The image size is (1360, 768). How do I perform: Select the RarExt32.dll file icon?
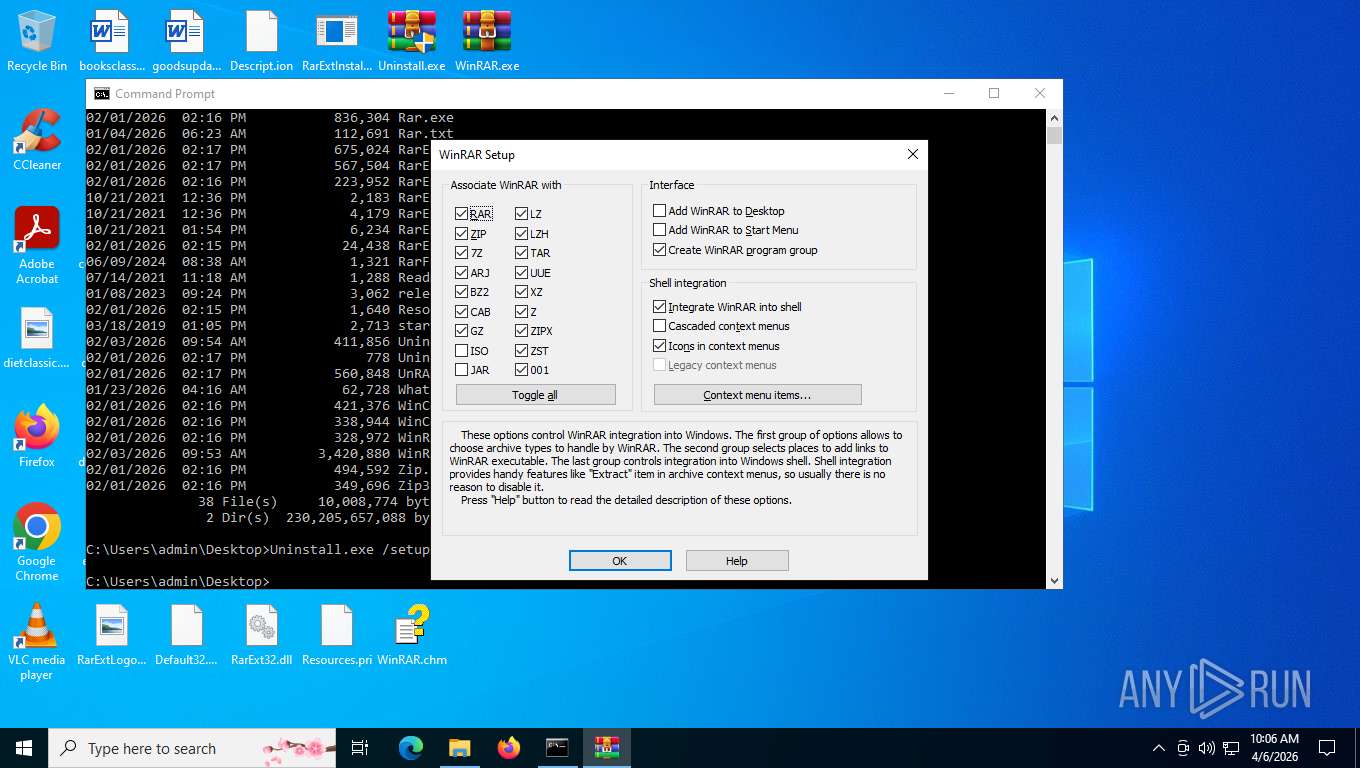[261, 635]
